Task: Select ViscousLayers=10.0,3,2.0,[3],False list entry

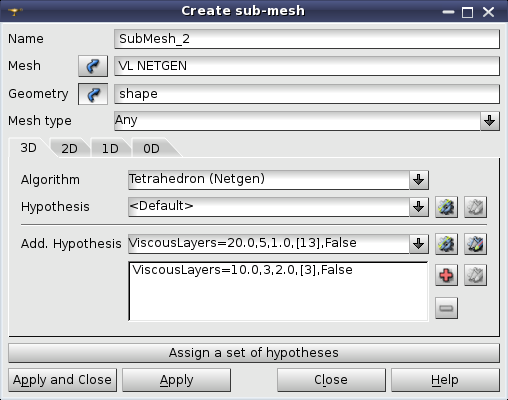Action: [x=242, y=270]
